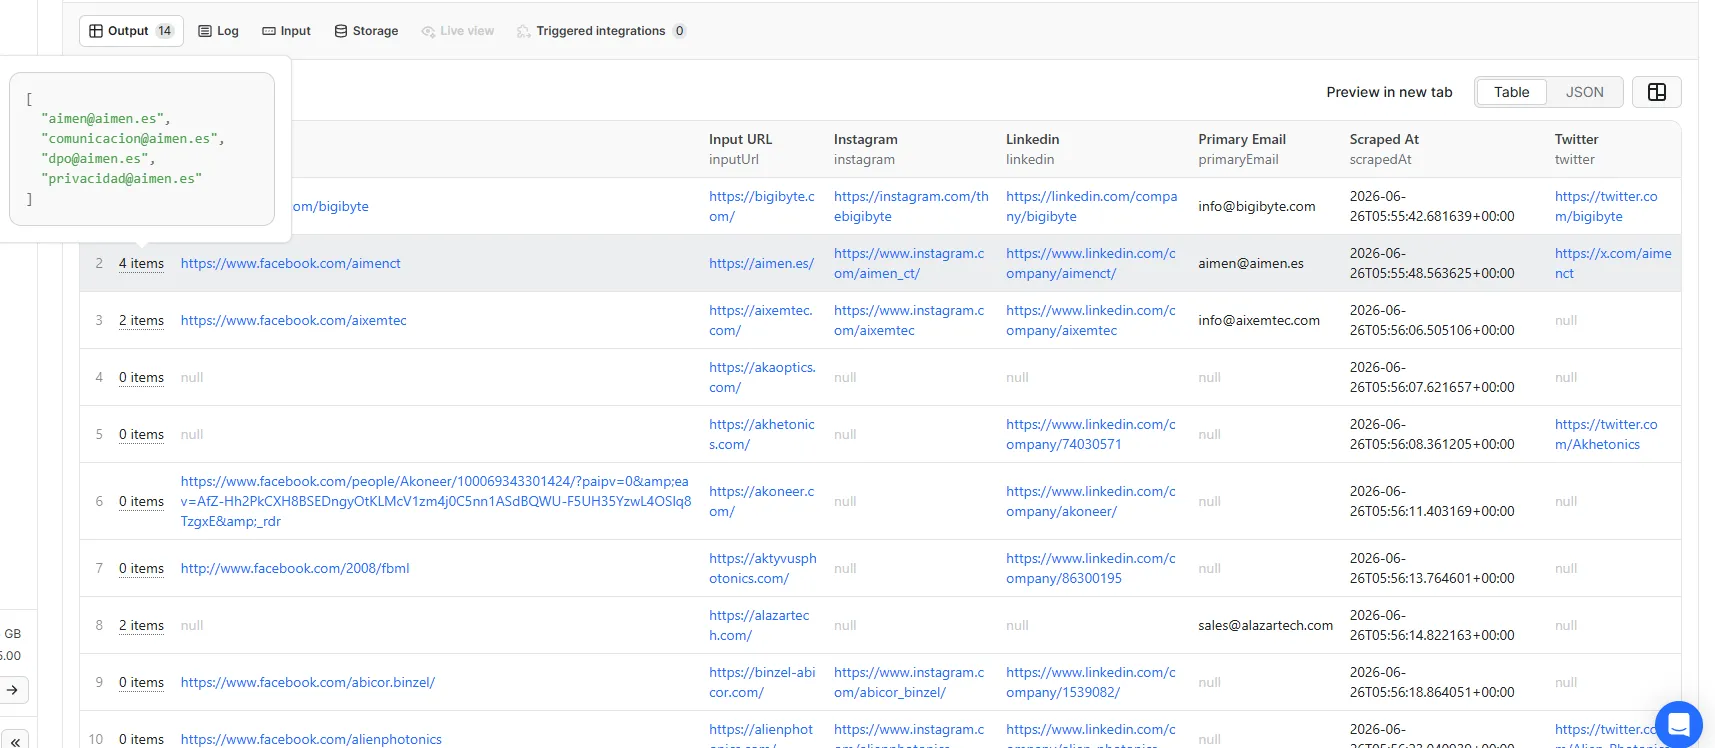Image resolution: width=1715 pixels, height=748 pixels.
Task: Switch to the Log tab
Action: [x=218, y=31]
